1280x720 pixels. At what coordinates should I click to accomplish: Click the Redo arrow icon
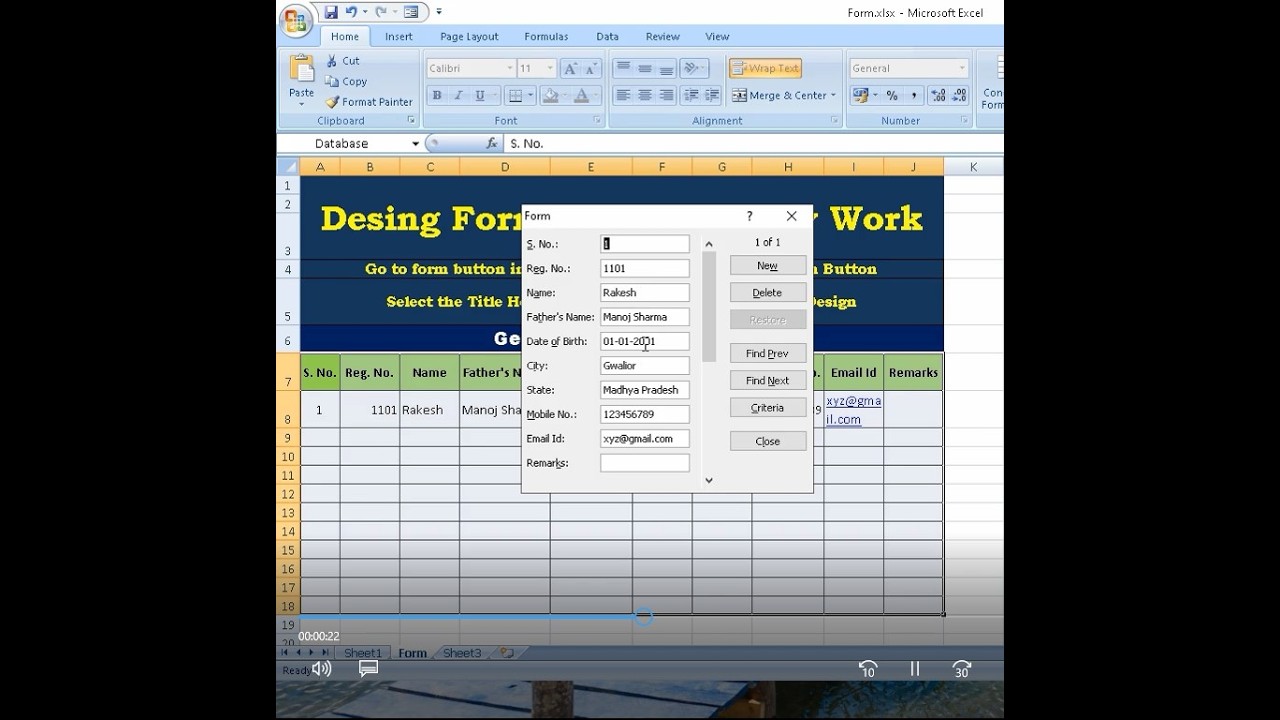point(380,12)
